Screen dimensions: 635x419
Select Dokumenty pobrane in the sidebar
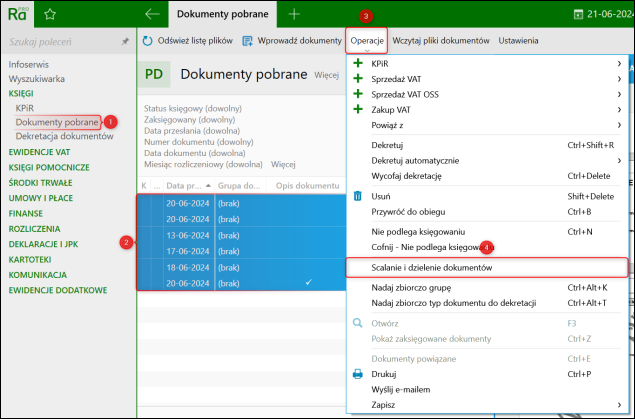[x=57, y=122]
